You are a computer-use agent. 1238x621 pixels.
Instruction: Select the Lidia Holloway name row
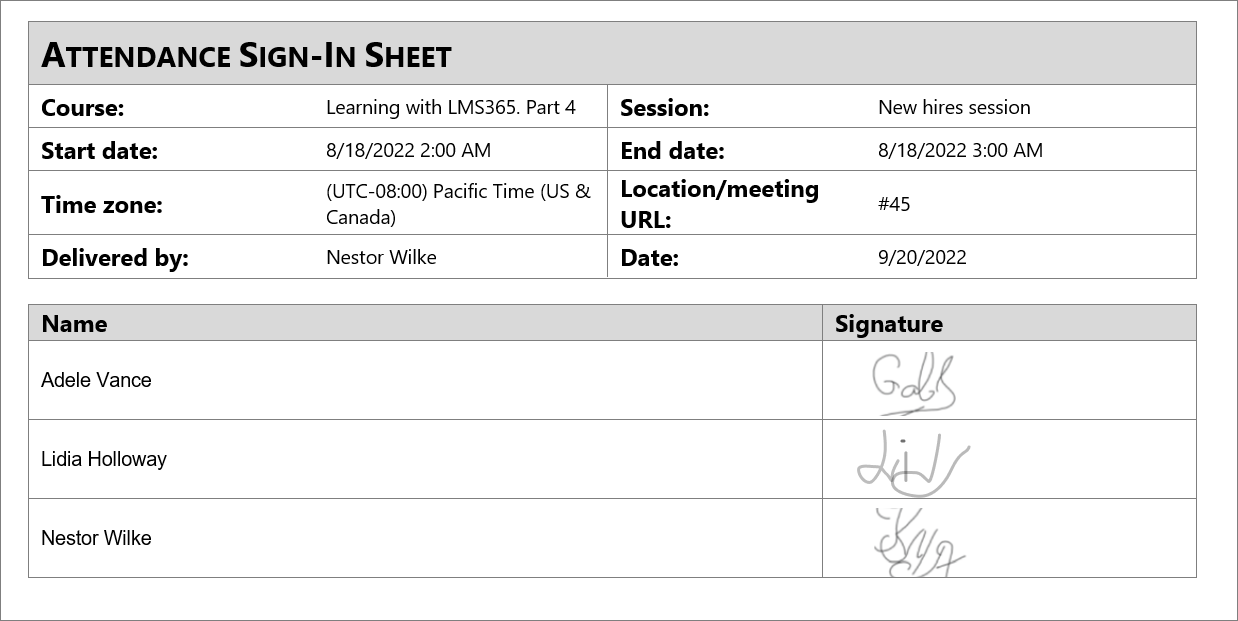(104, 459)
